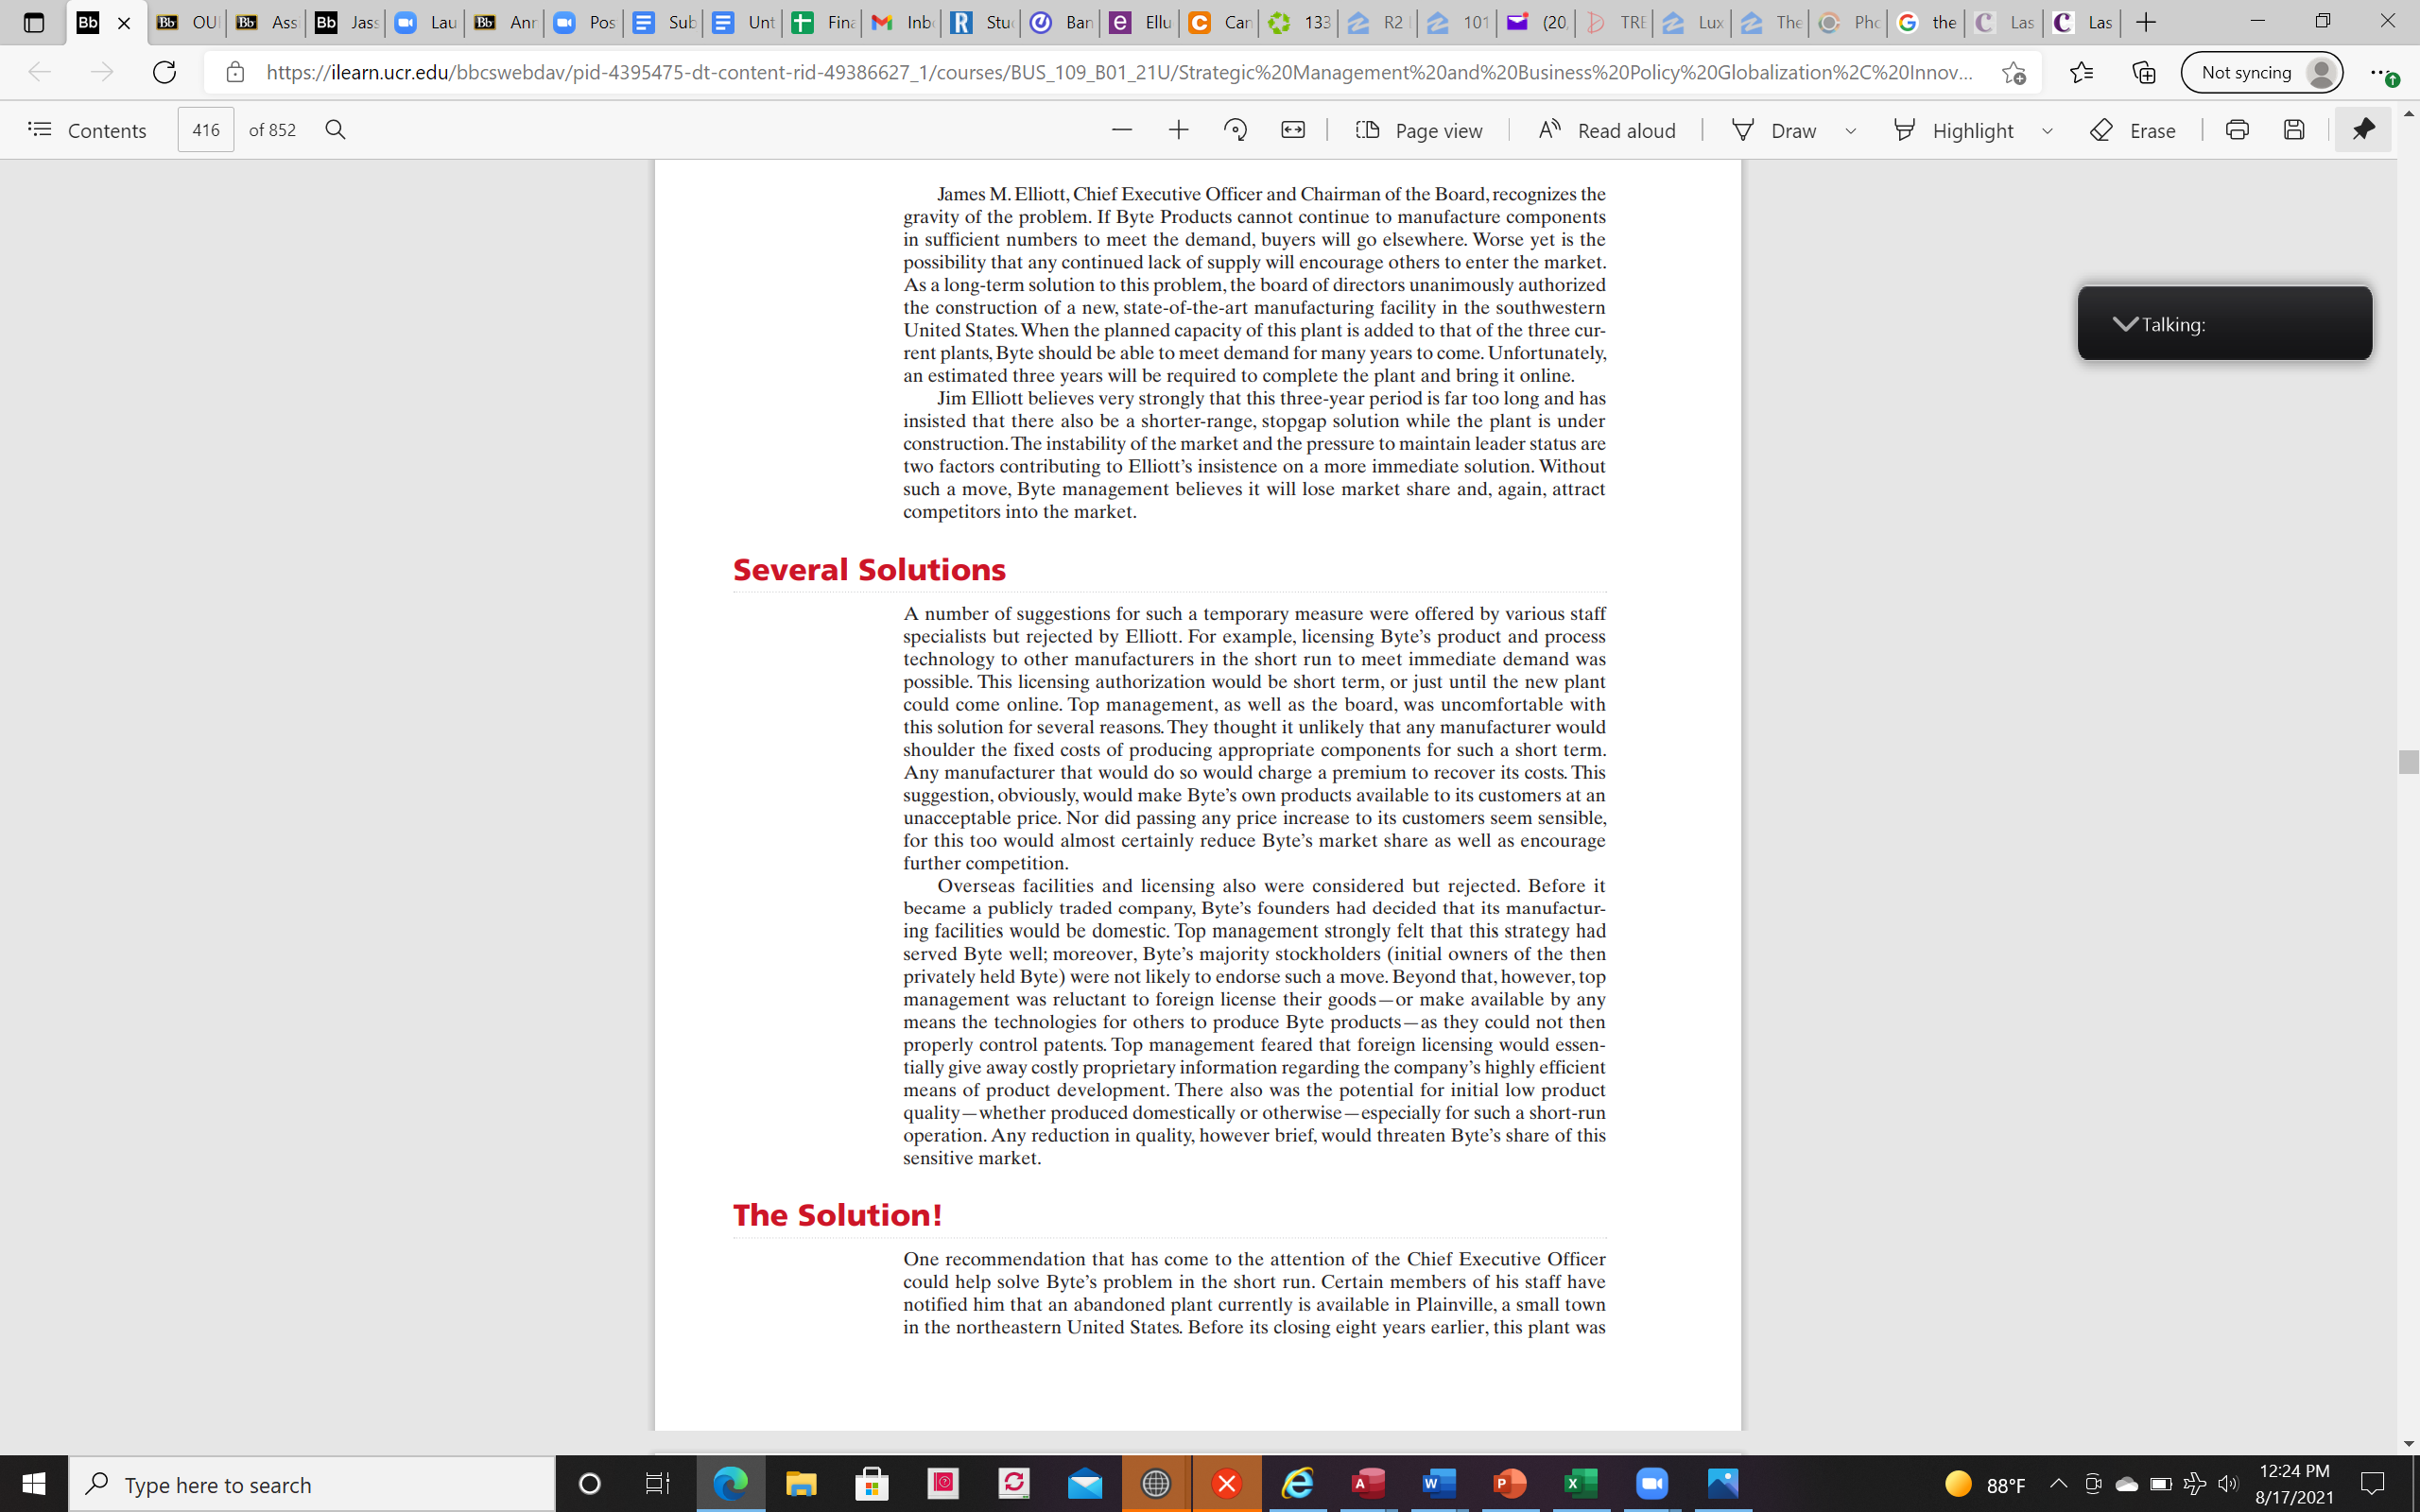Toggle the pin toolbar button
The image size is (2420, 1512).
click(x=2363, y=130)
